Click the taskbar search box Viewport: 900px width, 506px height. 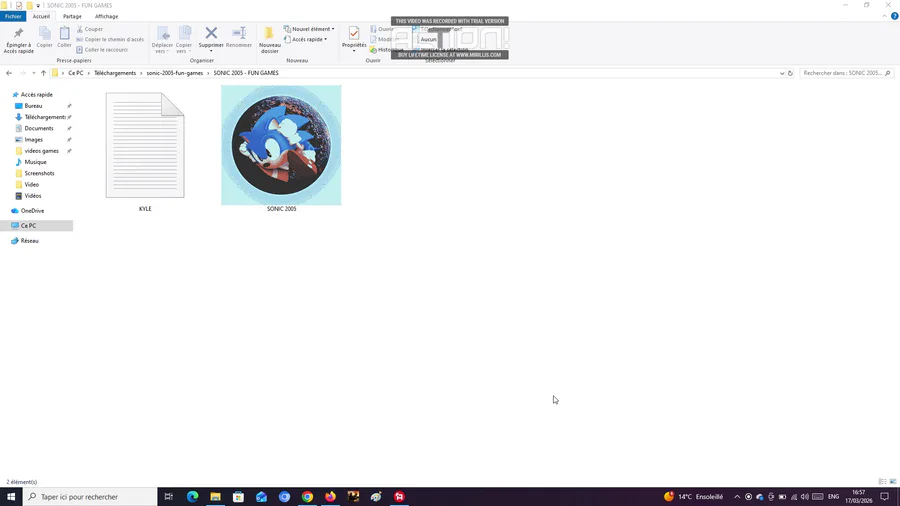90,497
